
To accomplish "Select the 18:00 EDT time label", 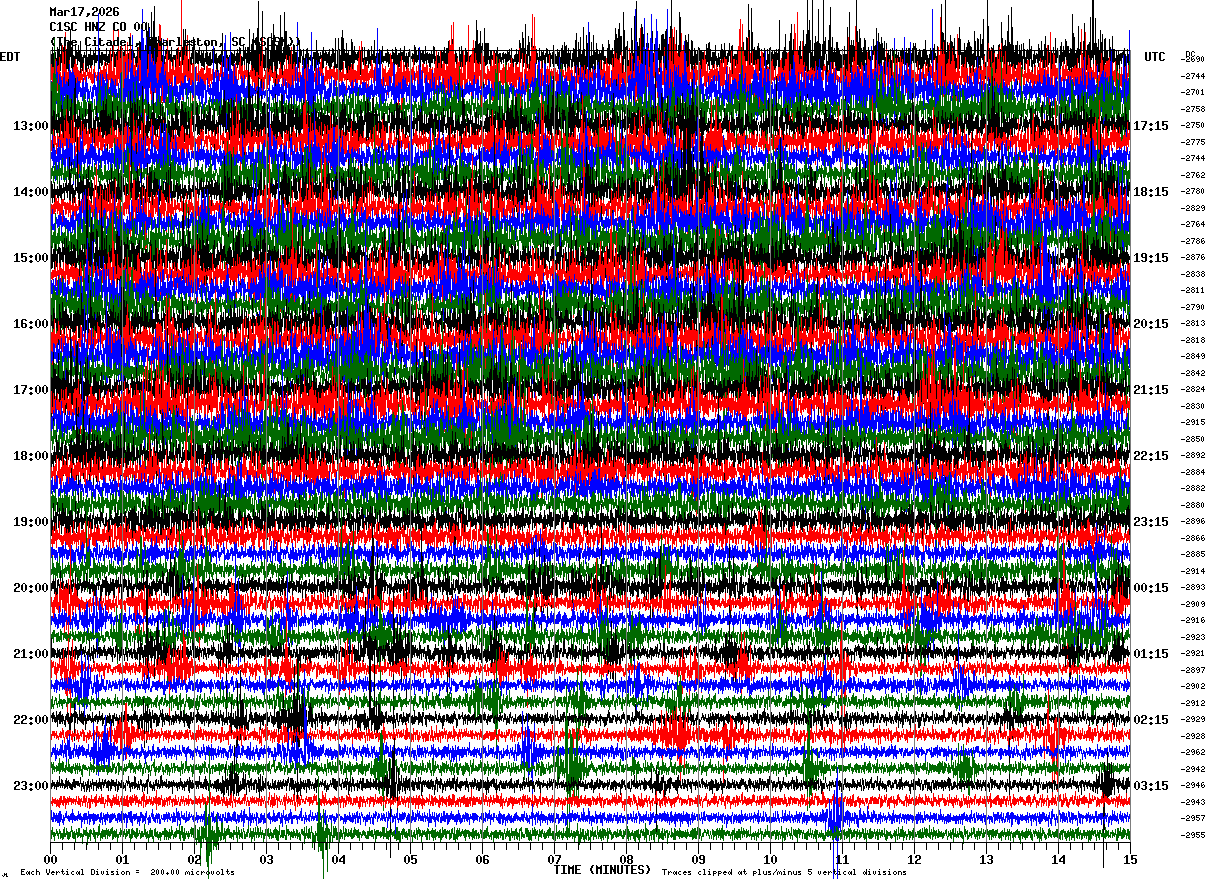I will click(31, 456).
